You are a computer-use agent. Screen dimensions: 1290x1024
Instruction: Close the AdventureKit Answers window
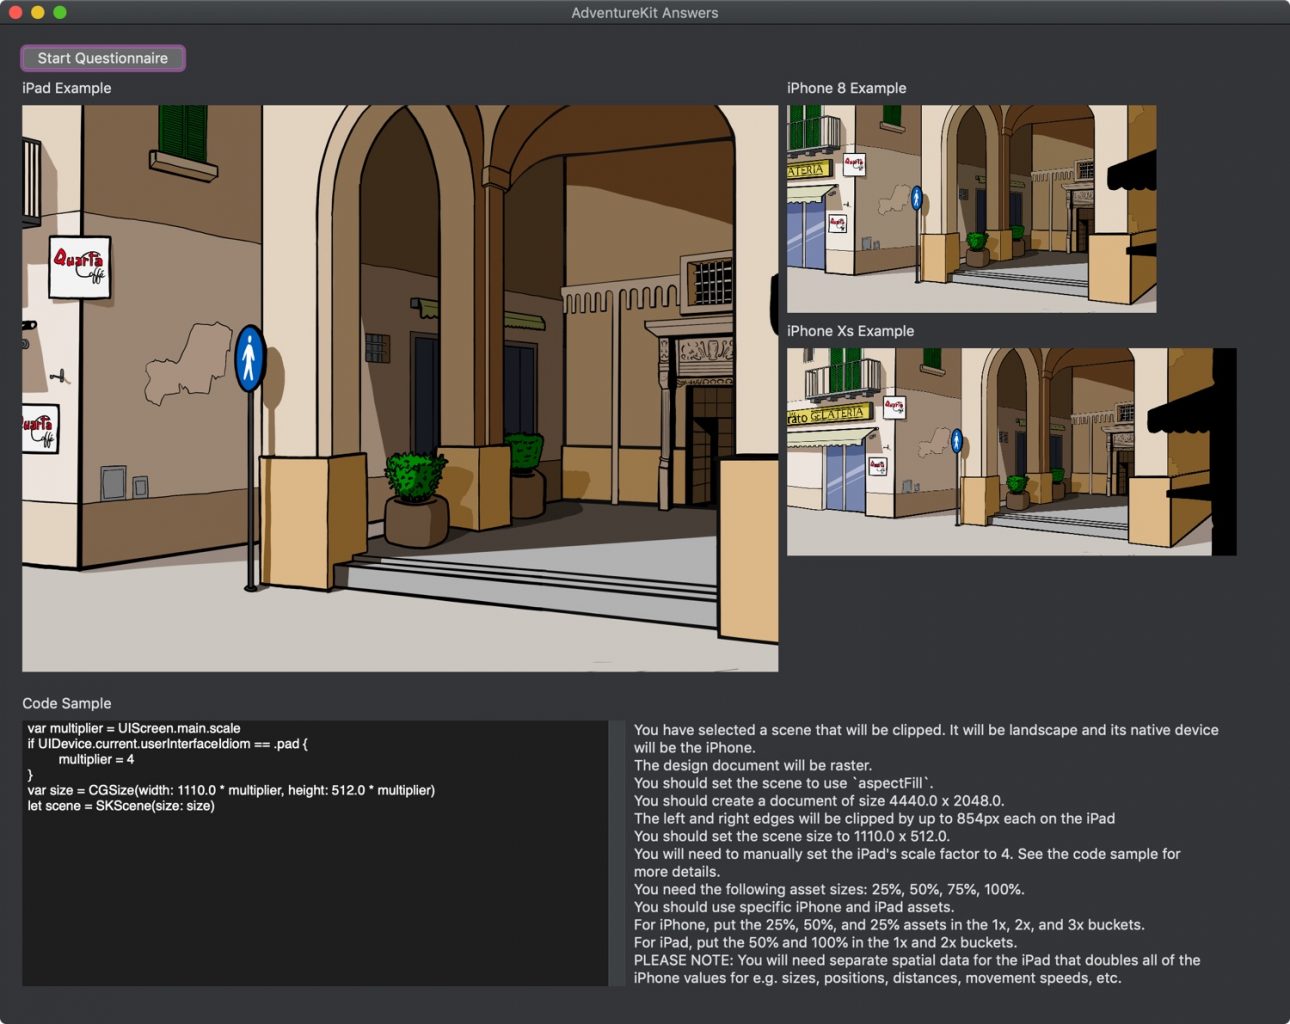(x=16, y=12)
